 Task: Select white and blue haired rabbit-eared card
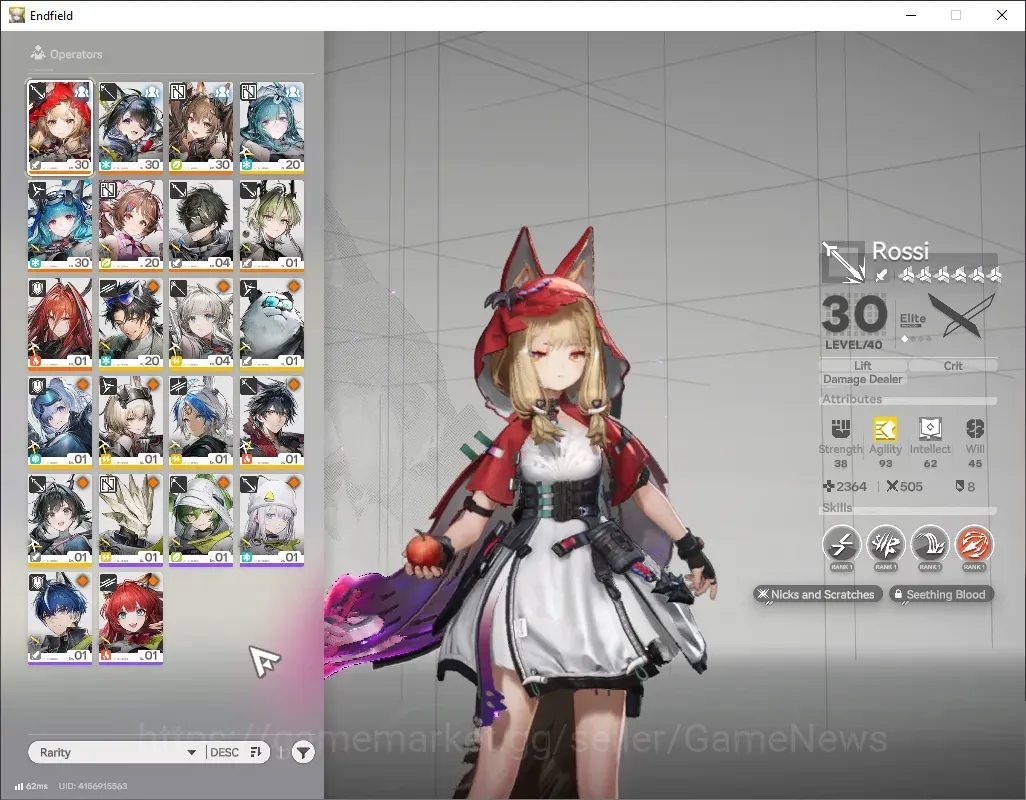pyautogui.click(x=201, y=422)
